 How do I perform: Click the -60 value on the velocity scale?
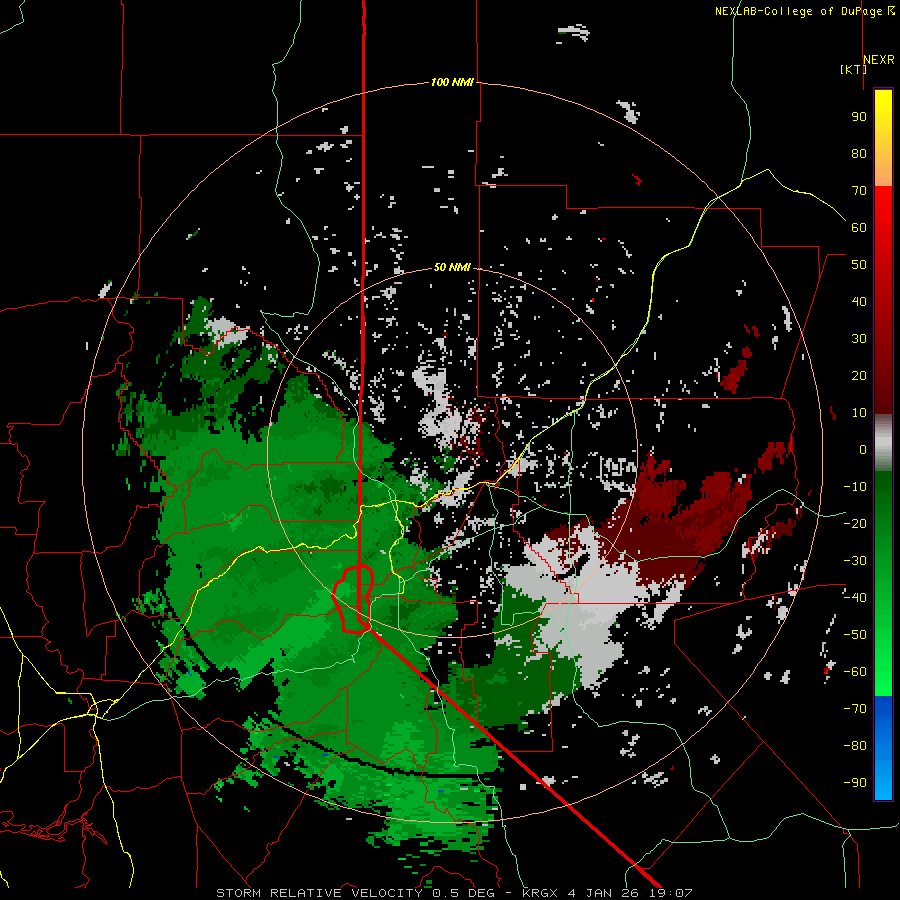pyautogui.click(x=855, y=672)
